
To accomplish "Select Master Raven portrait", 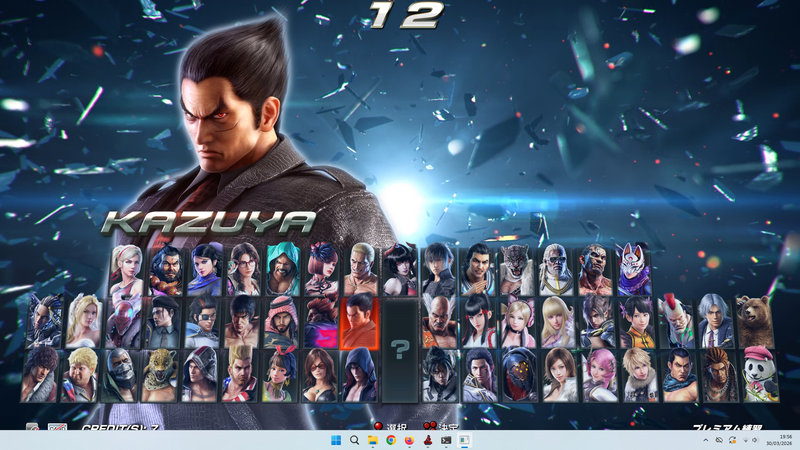I will [45, 322].
